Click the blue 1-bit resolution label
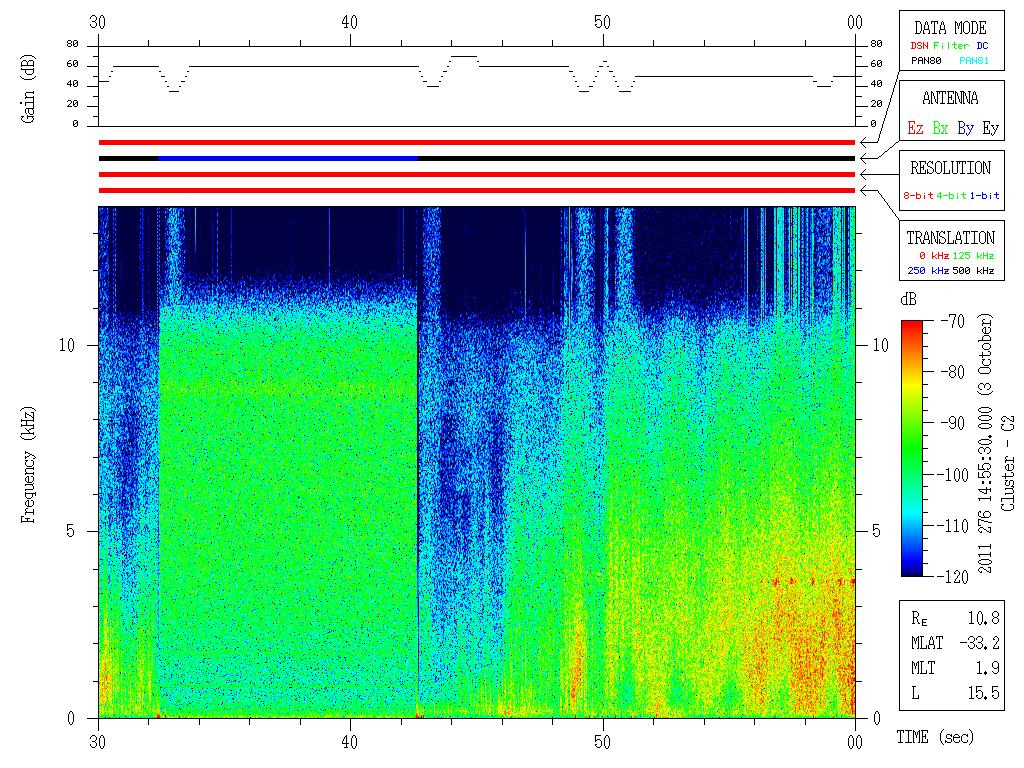The image size is (1024, 768). click(984, 195)
